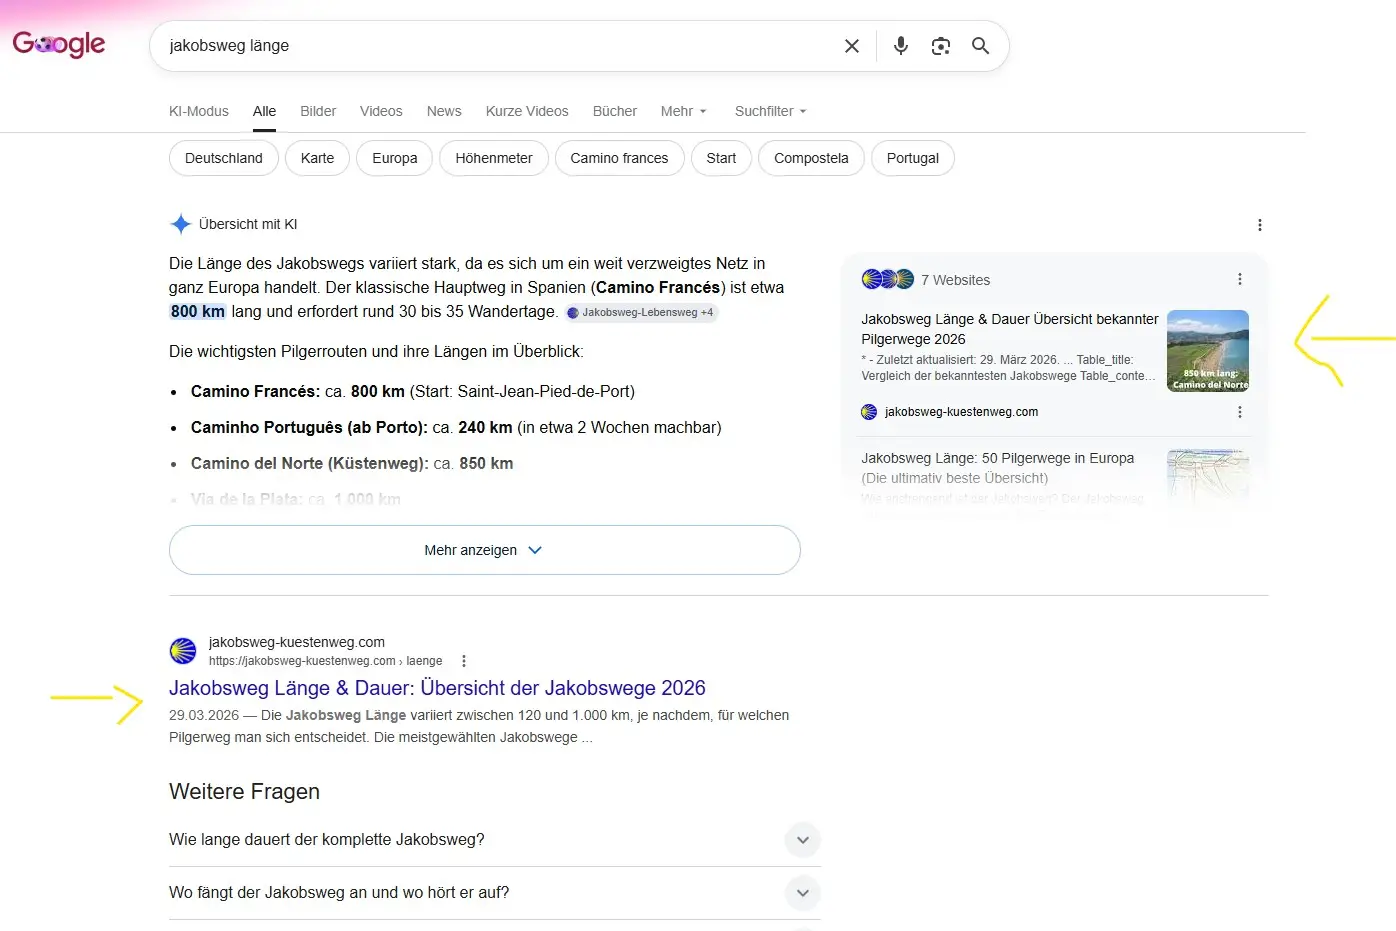1396x931 pixels.
Task: Select the Alle tab
Action: pyautogui.click(x=265, y=111)
